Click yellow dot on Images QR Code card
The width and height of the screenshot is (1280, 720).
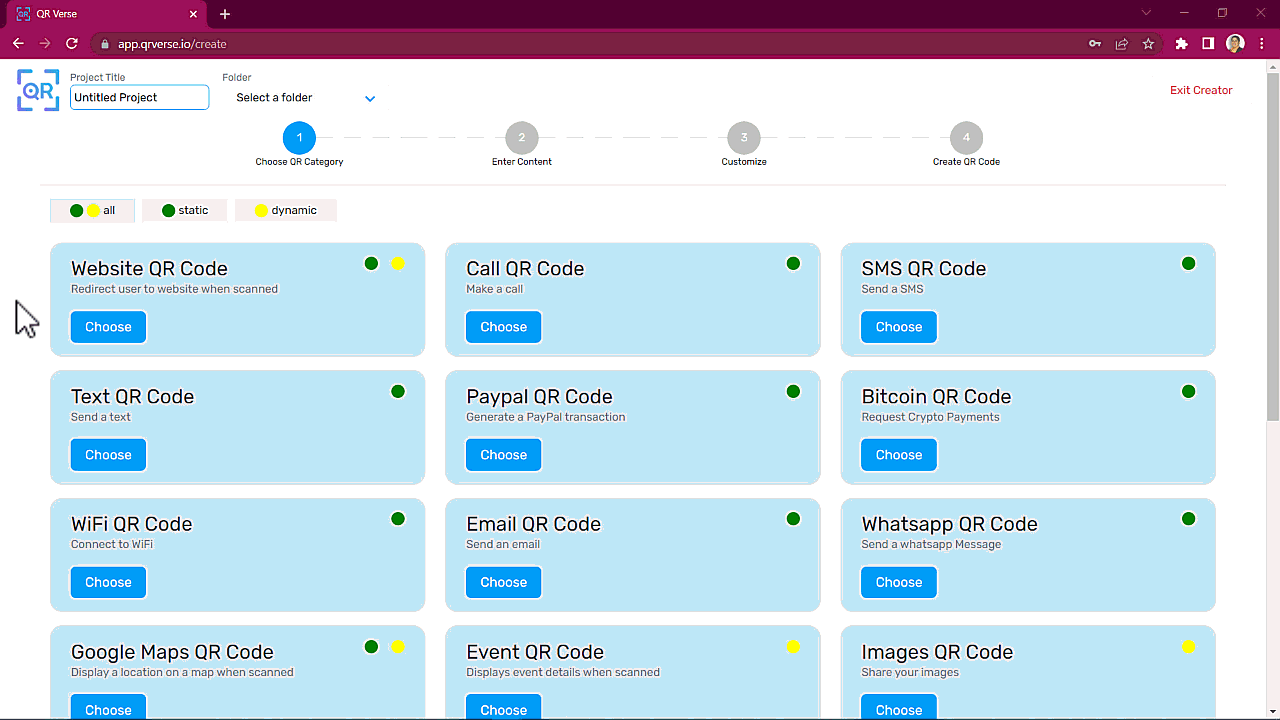coord(1188,647)
